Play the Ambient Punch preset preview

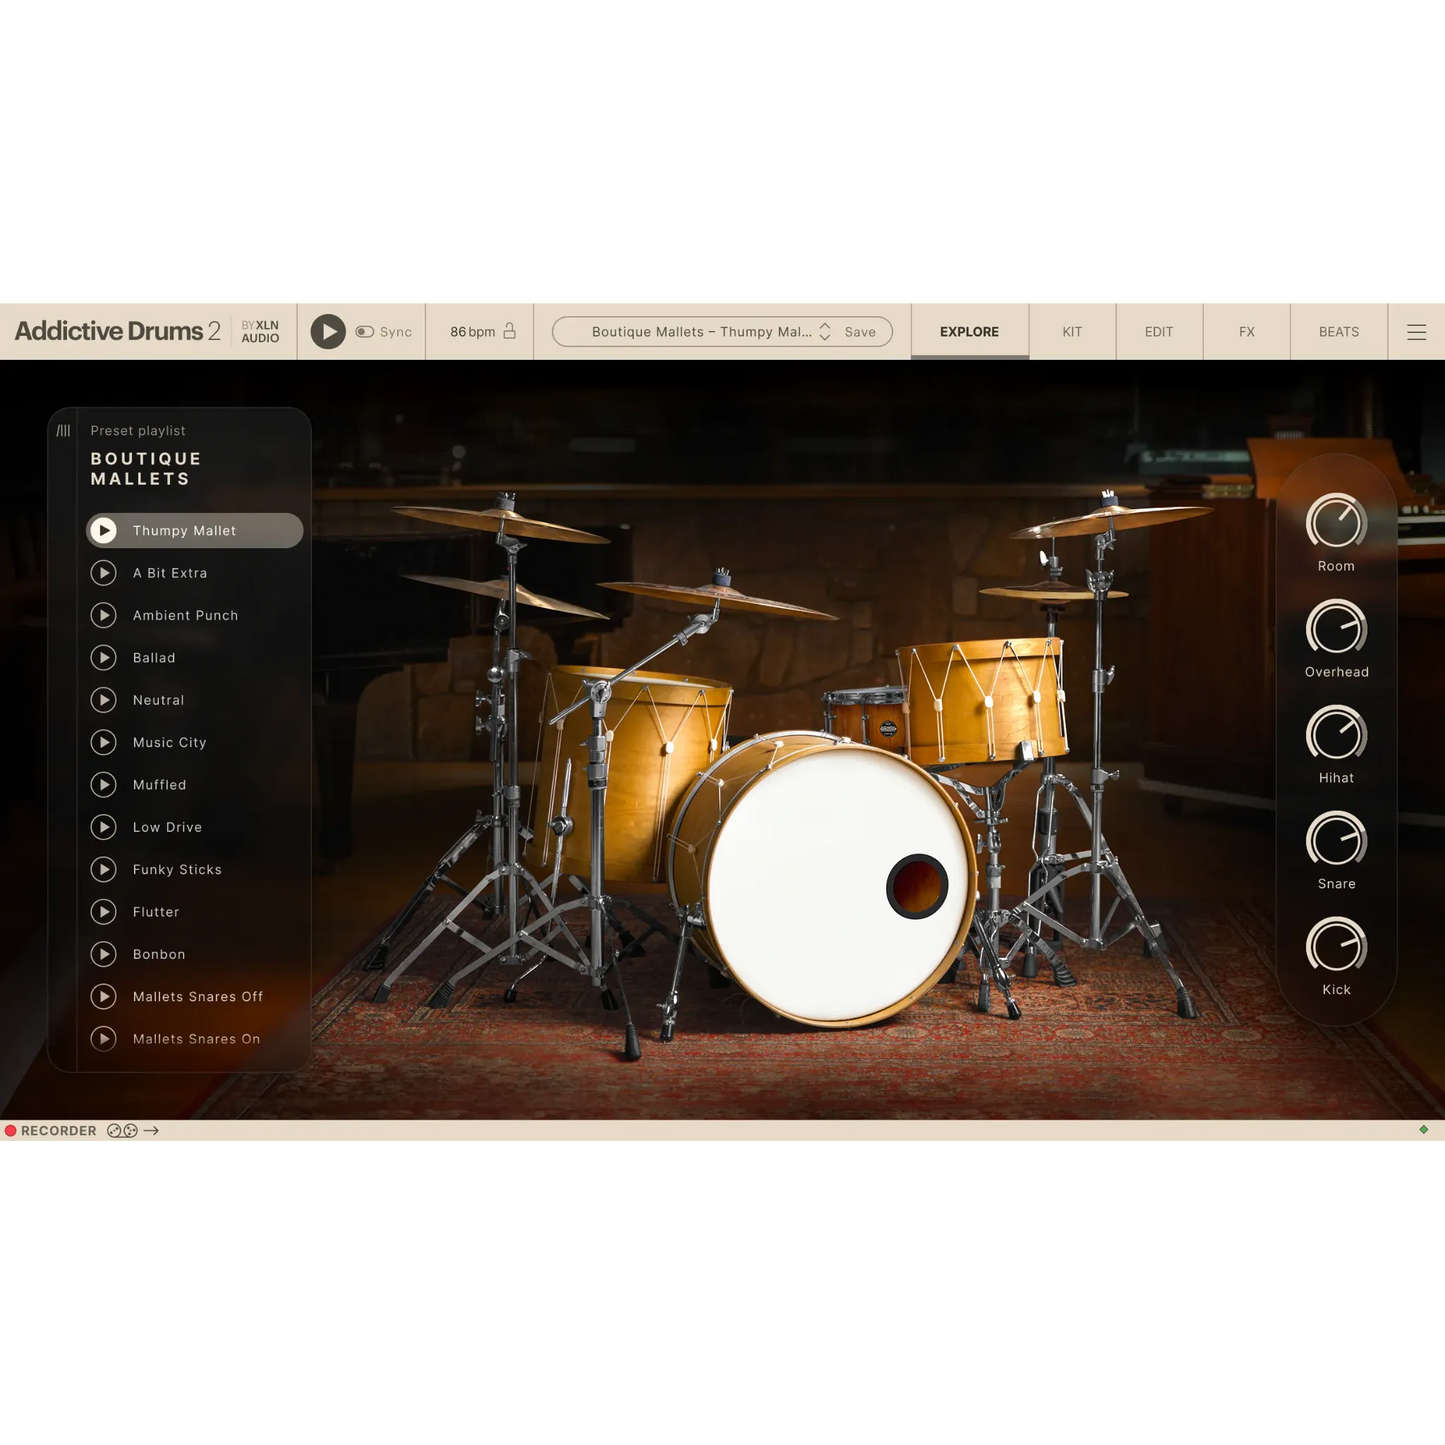tap(104, 615)
